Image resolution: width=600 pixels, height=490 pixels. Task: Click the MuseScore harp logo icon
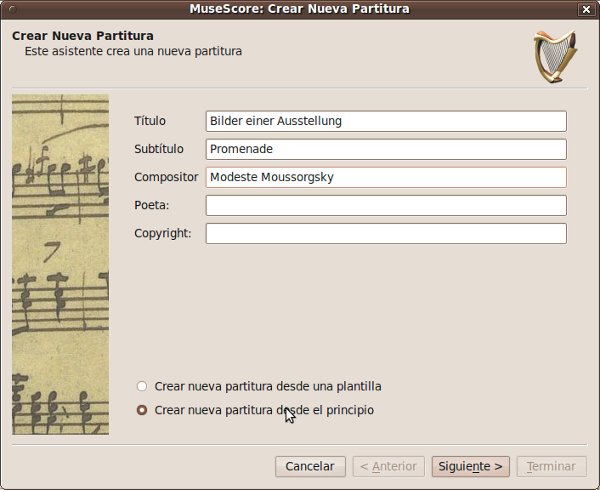tap(556, 57)
